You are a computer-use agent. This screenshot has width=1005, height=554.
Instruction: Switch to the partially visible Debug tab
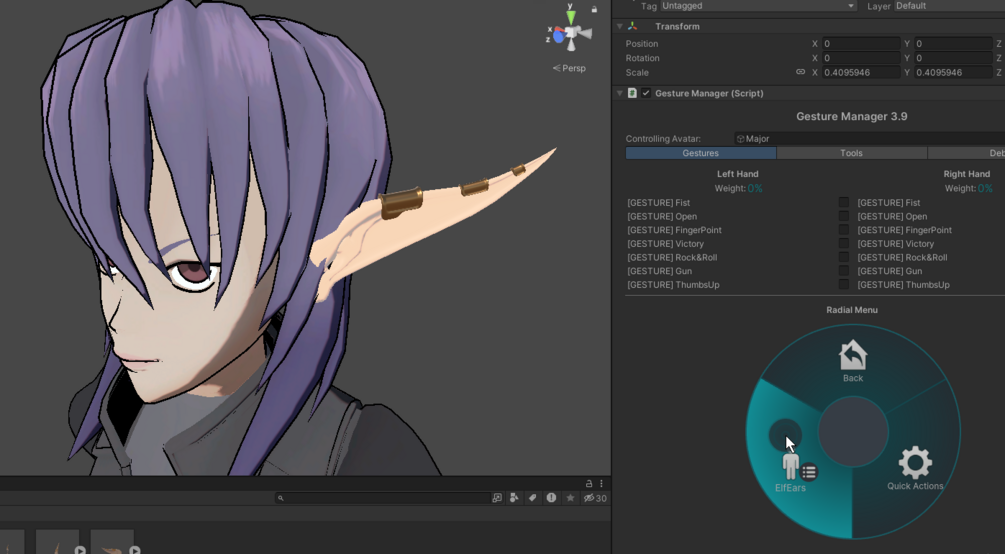pyautogui.click(x=966, y=153)
